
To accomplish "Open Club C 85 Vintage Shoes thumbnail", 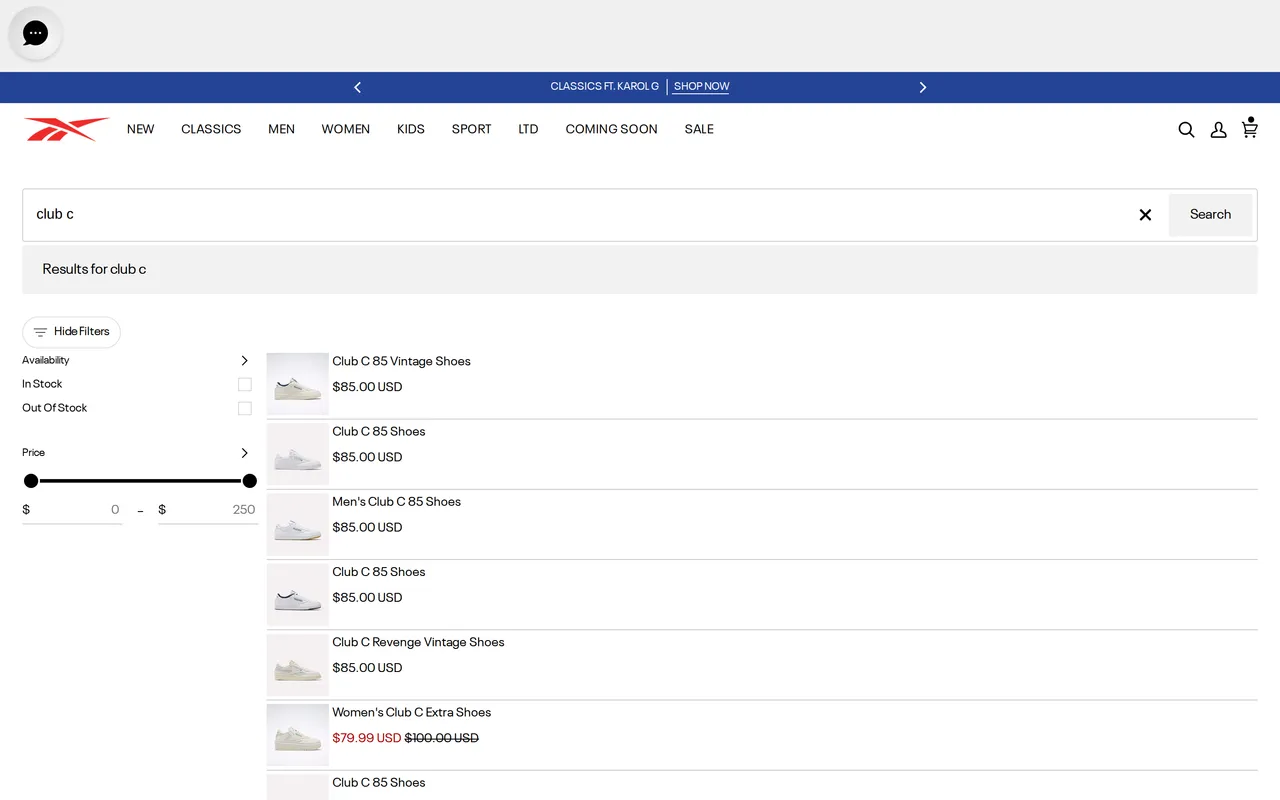I will click(298, 384).
